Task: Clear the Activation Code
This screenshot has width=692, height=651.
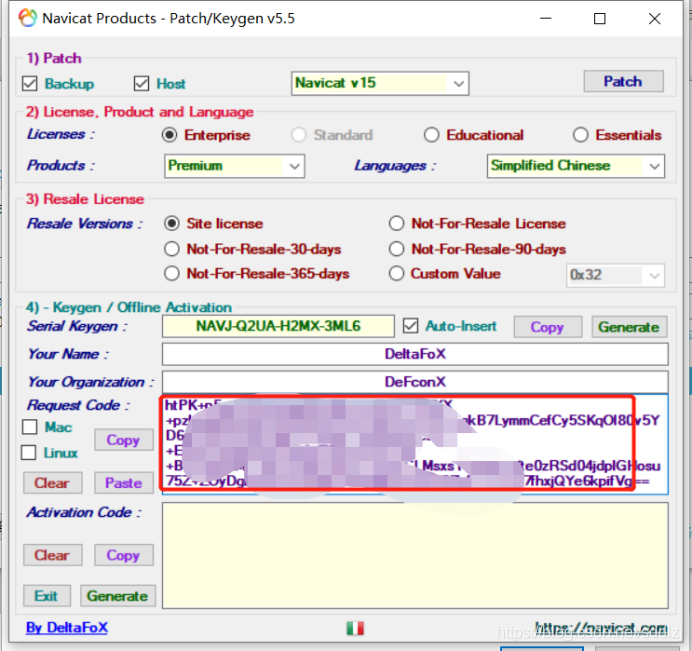Action: pos(53,555)
